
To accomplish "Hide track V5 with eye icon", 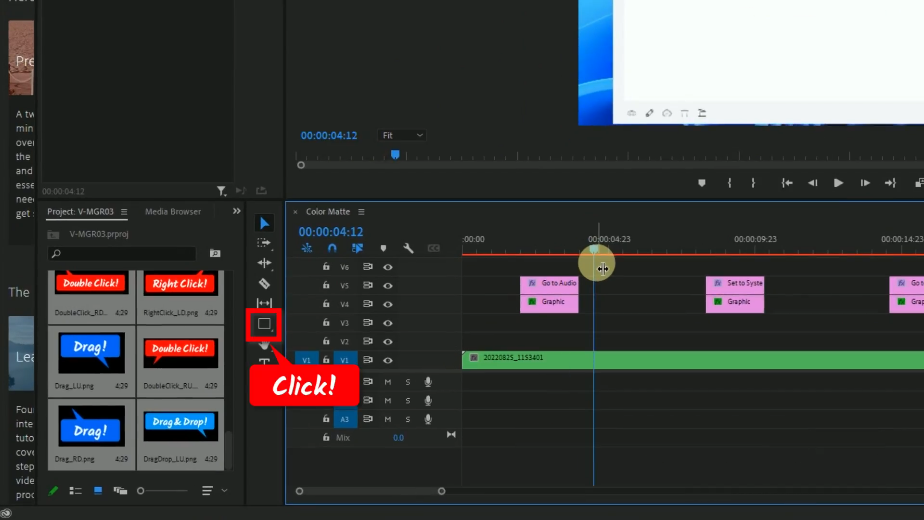I will (388, 285).
